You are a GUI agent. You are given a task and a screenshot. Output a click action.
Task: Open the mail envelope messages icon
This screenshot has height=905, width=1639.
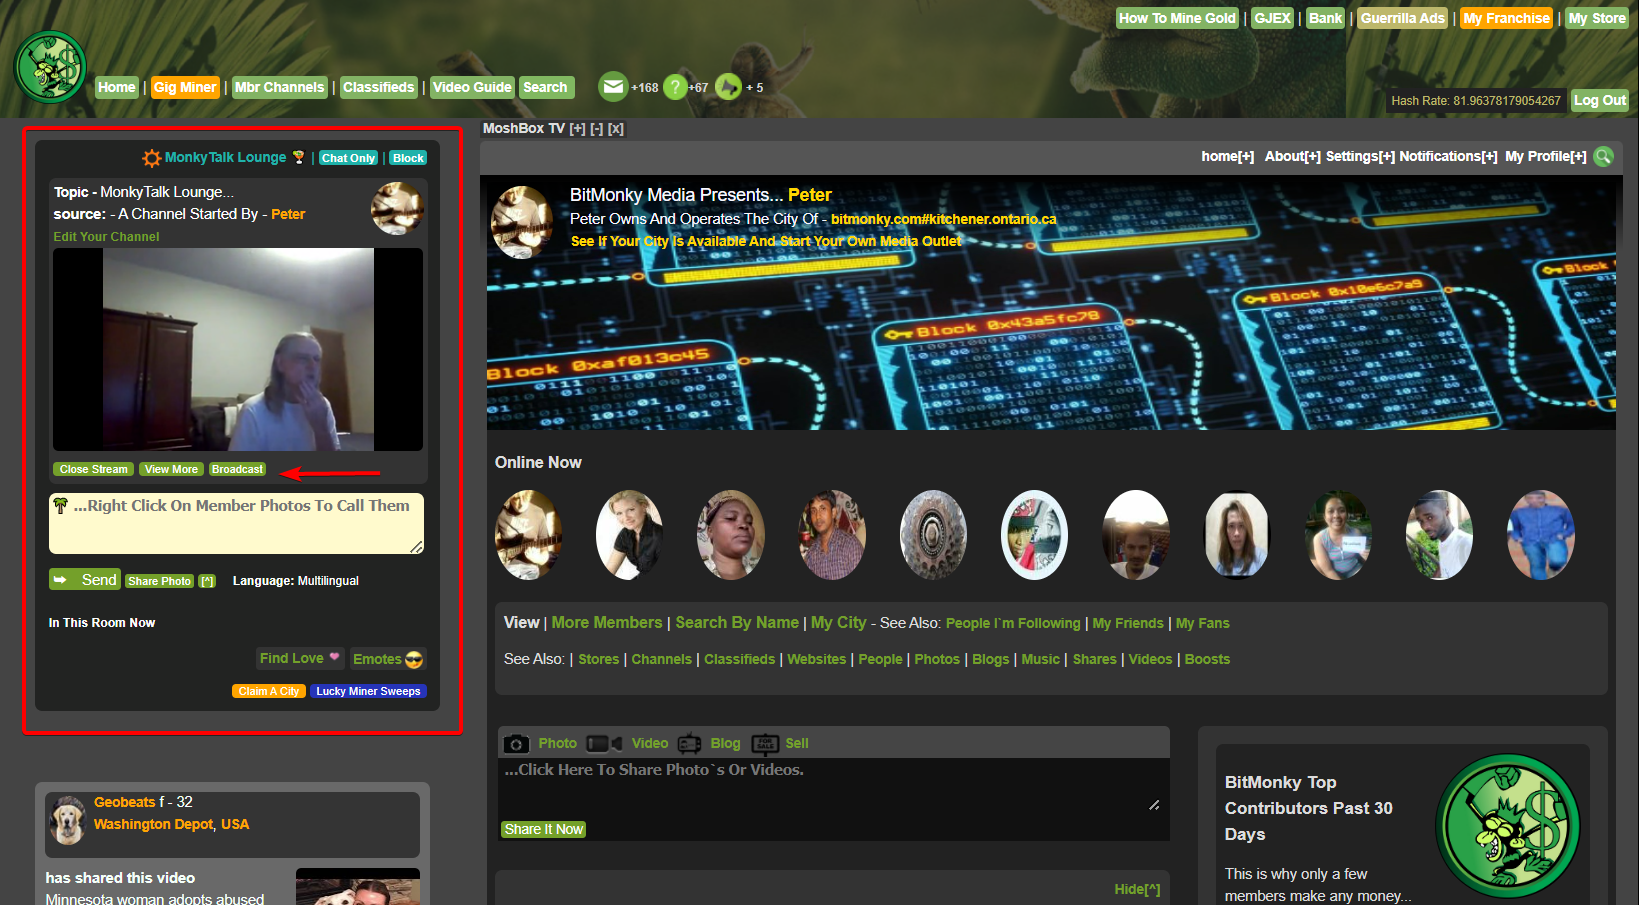point(612,87)
